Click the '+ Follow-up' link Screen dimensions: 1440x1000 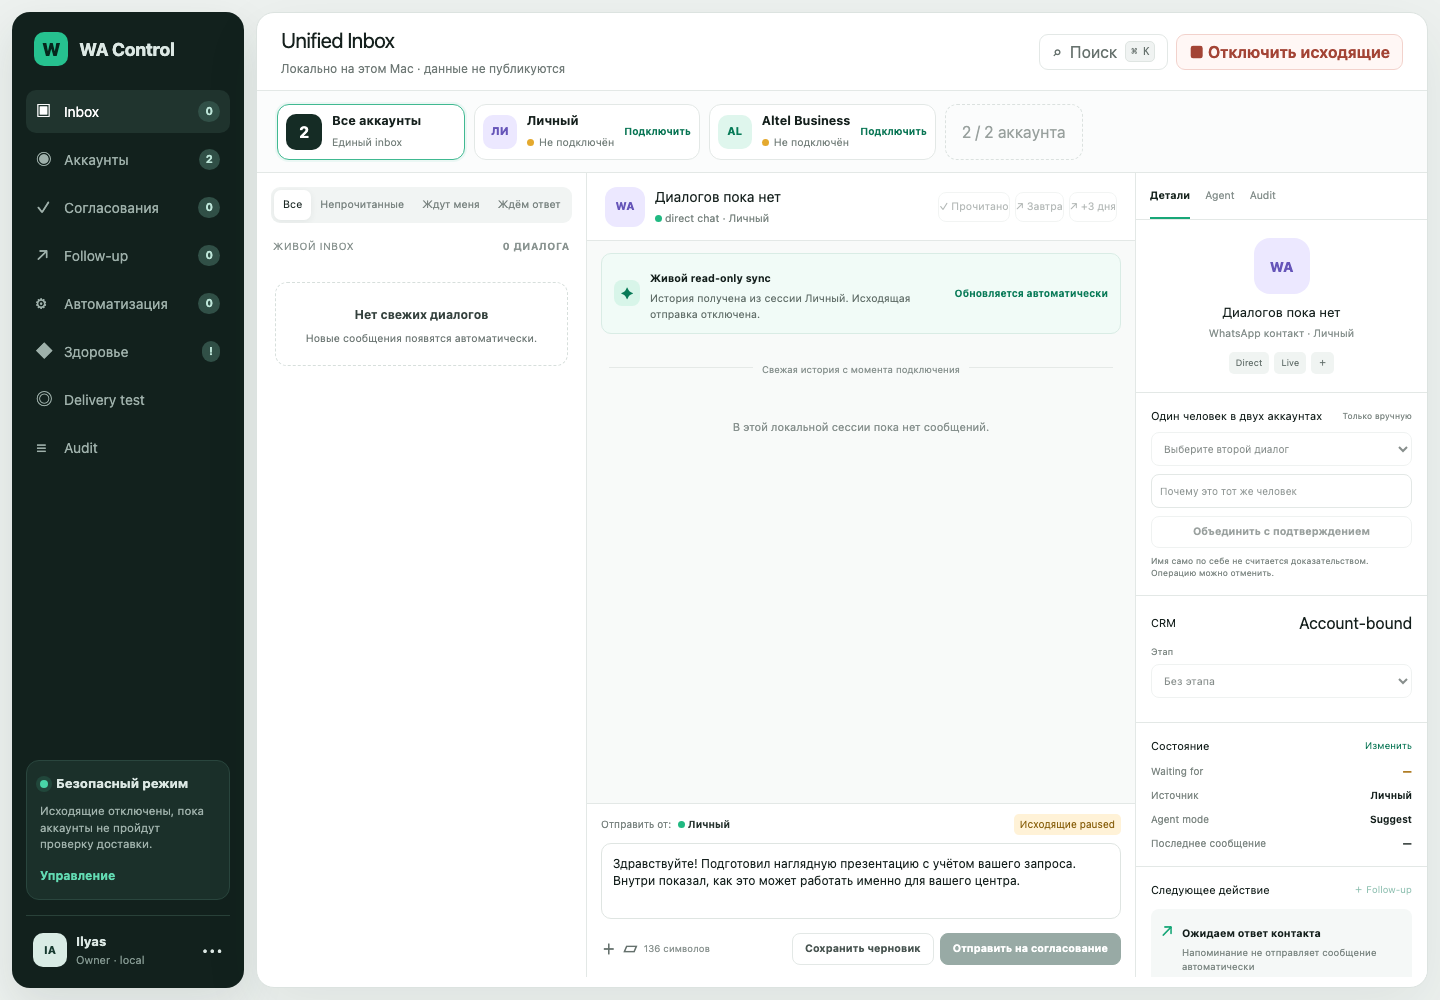coord(1383,890)
